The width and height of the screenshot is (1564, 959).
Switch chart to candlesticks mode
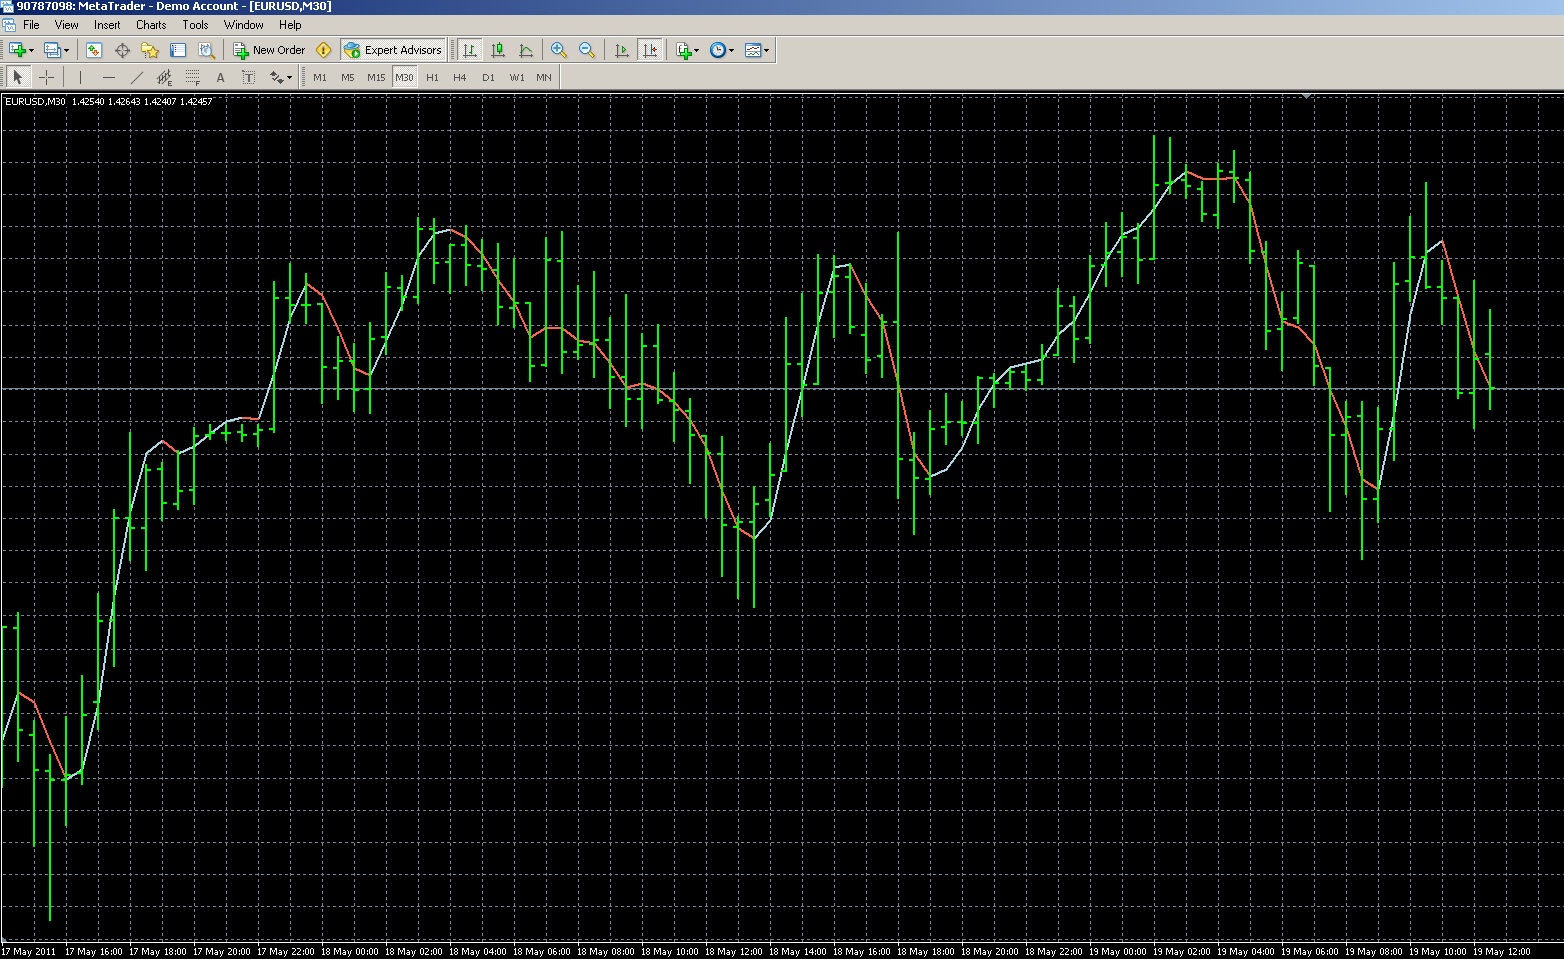[x=498, y=50]
